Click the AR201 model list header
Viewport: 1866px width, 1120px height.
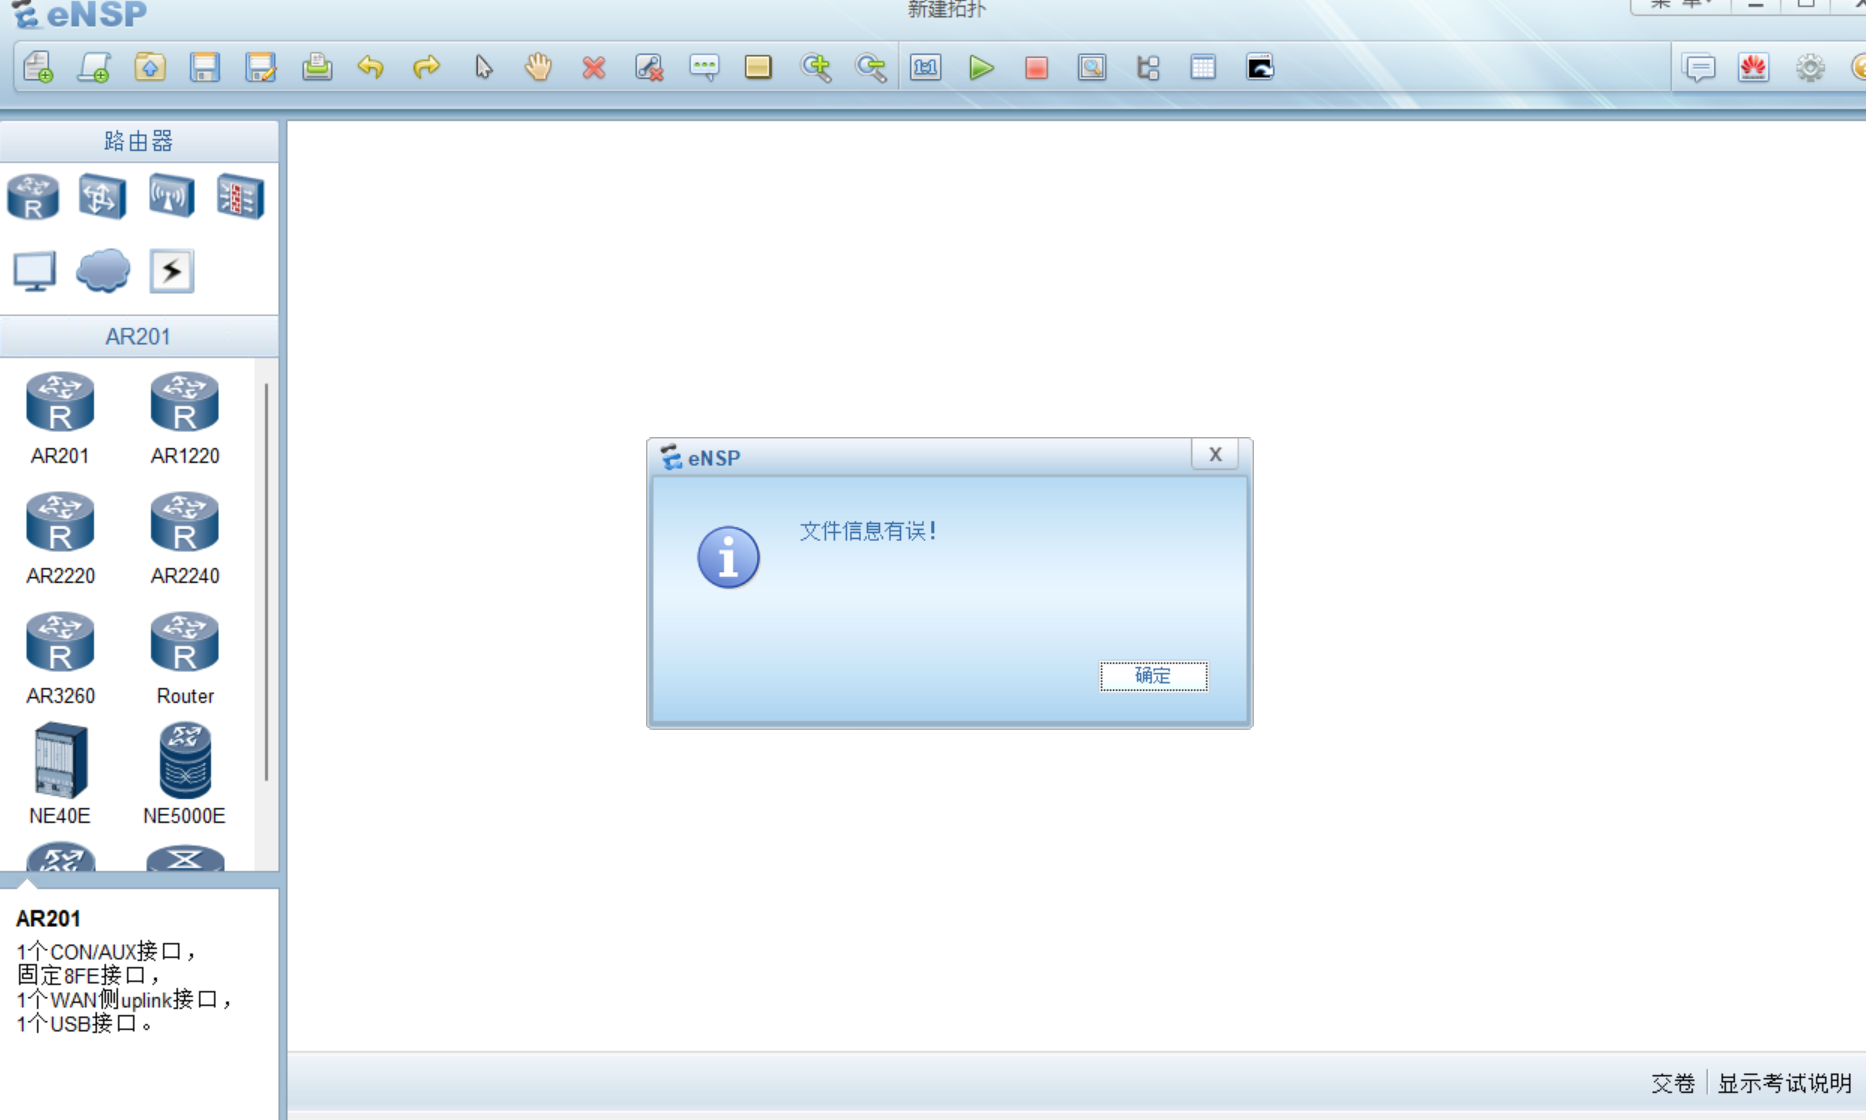tap(139, 337)
